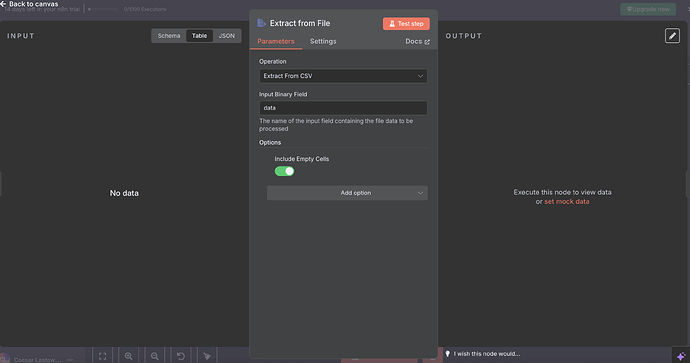Click the tidy up workflow icon

point(207,356)
